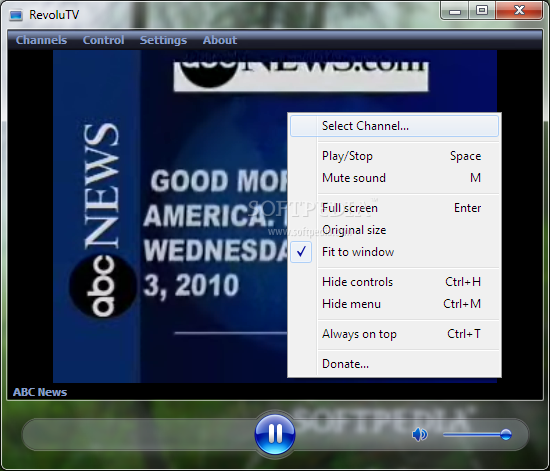Maximize the RevoluTV window
Viewport: 550px width, 471px height.
(482, 11)
